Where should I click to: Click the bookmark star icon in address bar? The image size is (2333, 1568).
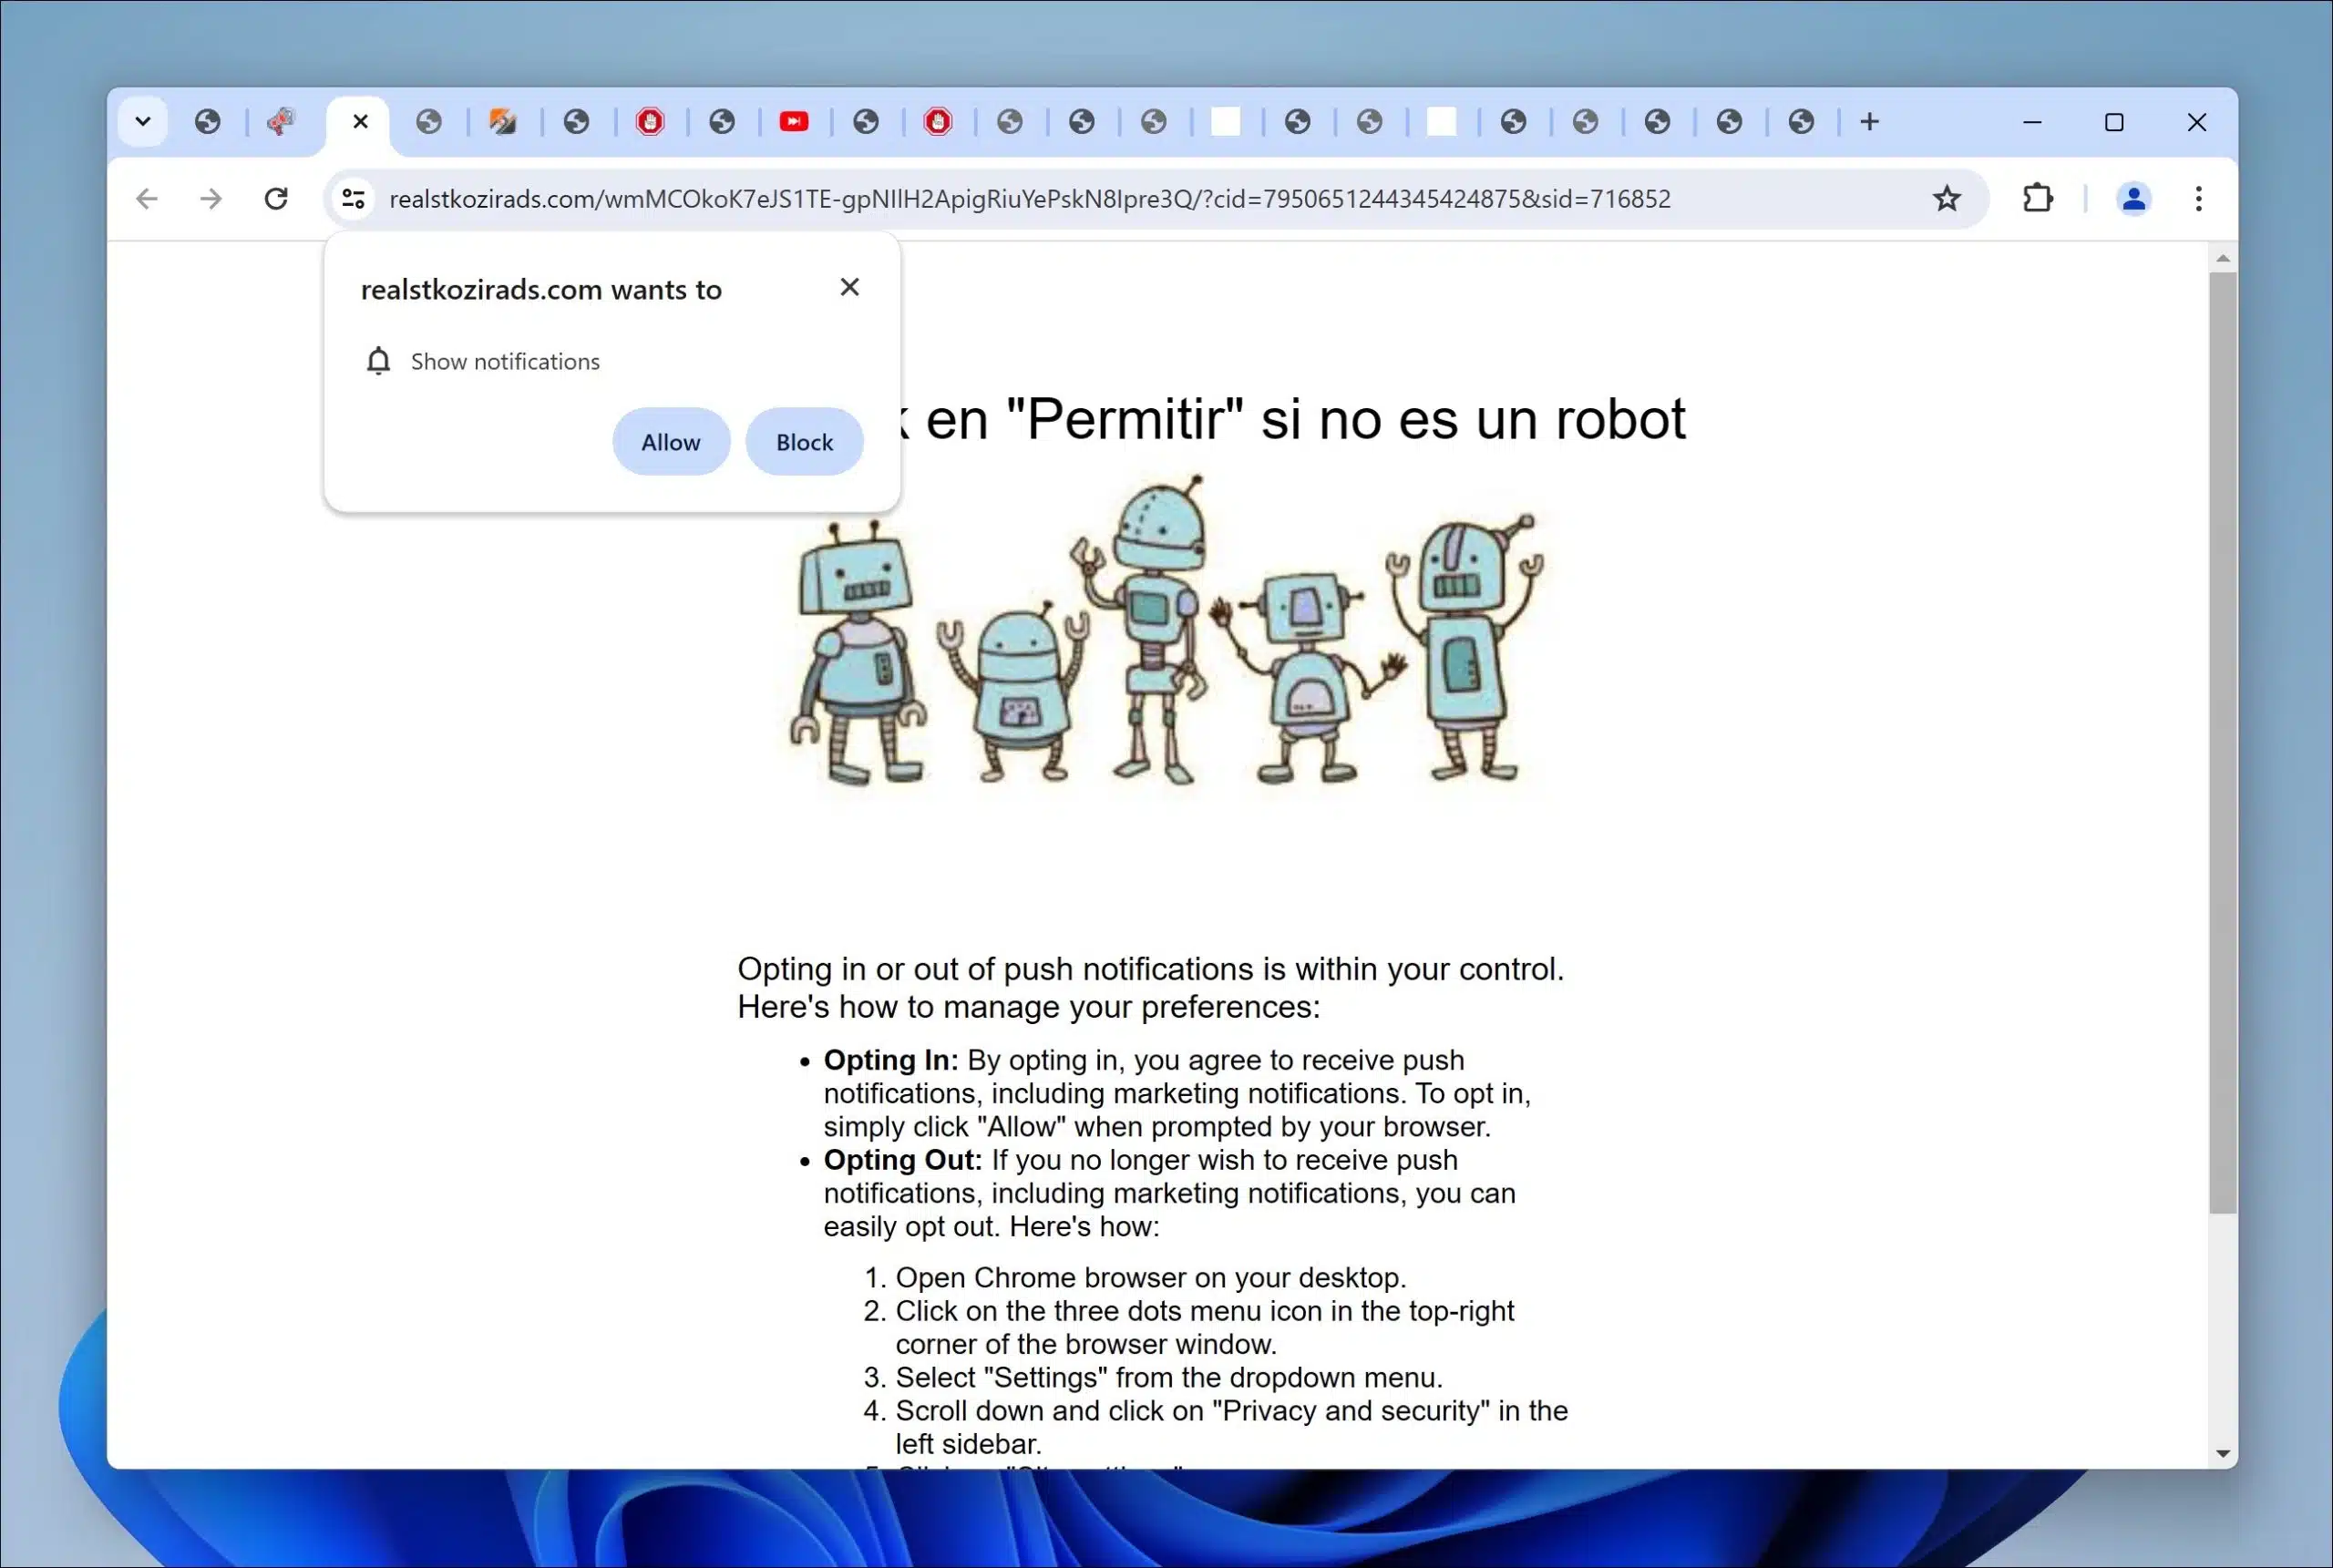pos(1945,198)
